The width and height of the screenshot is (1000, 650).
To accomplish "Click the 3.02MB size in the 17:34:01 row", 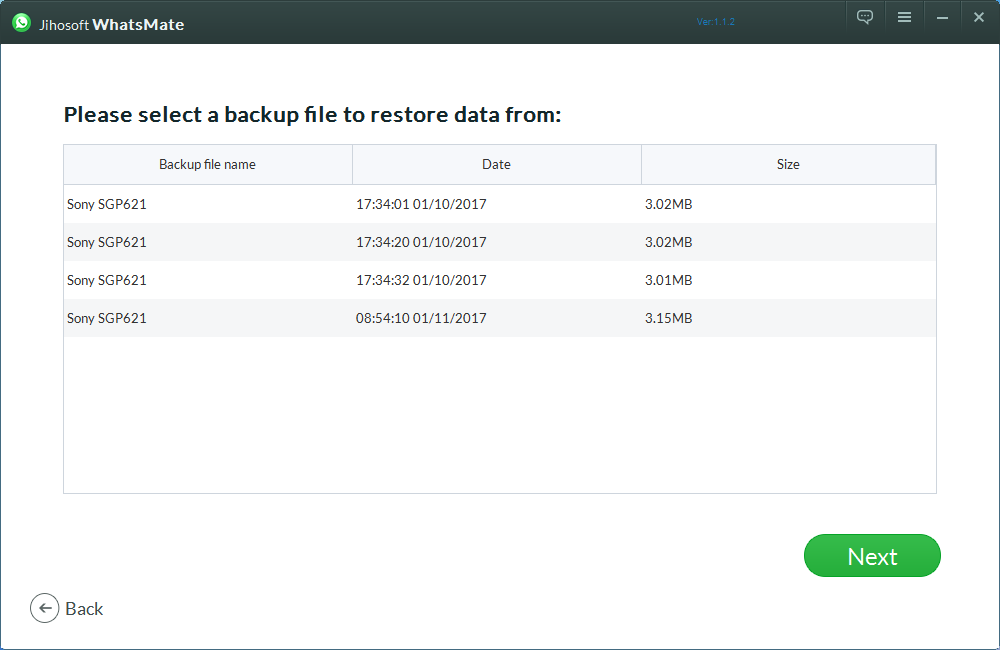I will (668, 204).
